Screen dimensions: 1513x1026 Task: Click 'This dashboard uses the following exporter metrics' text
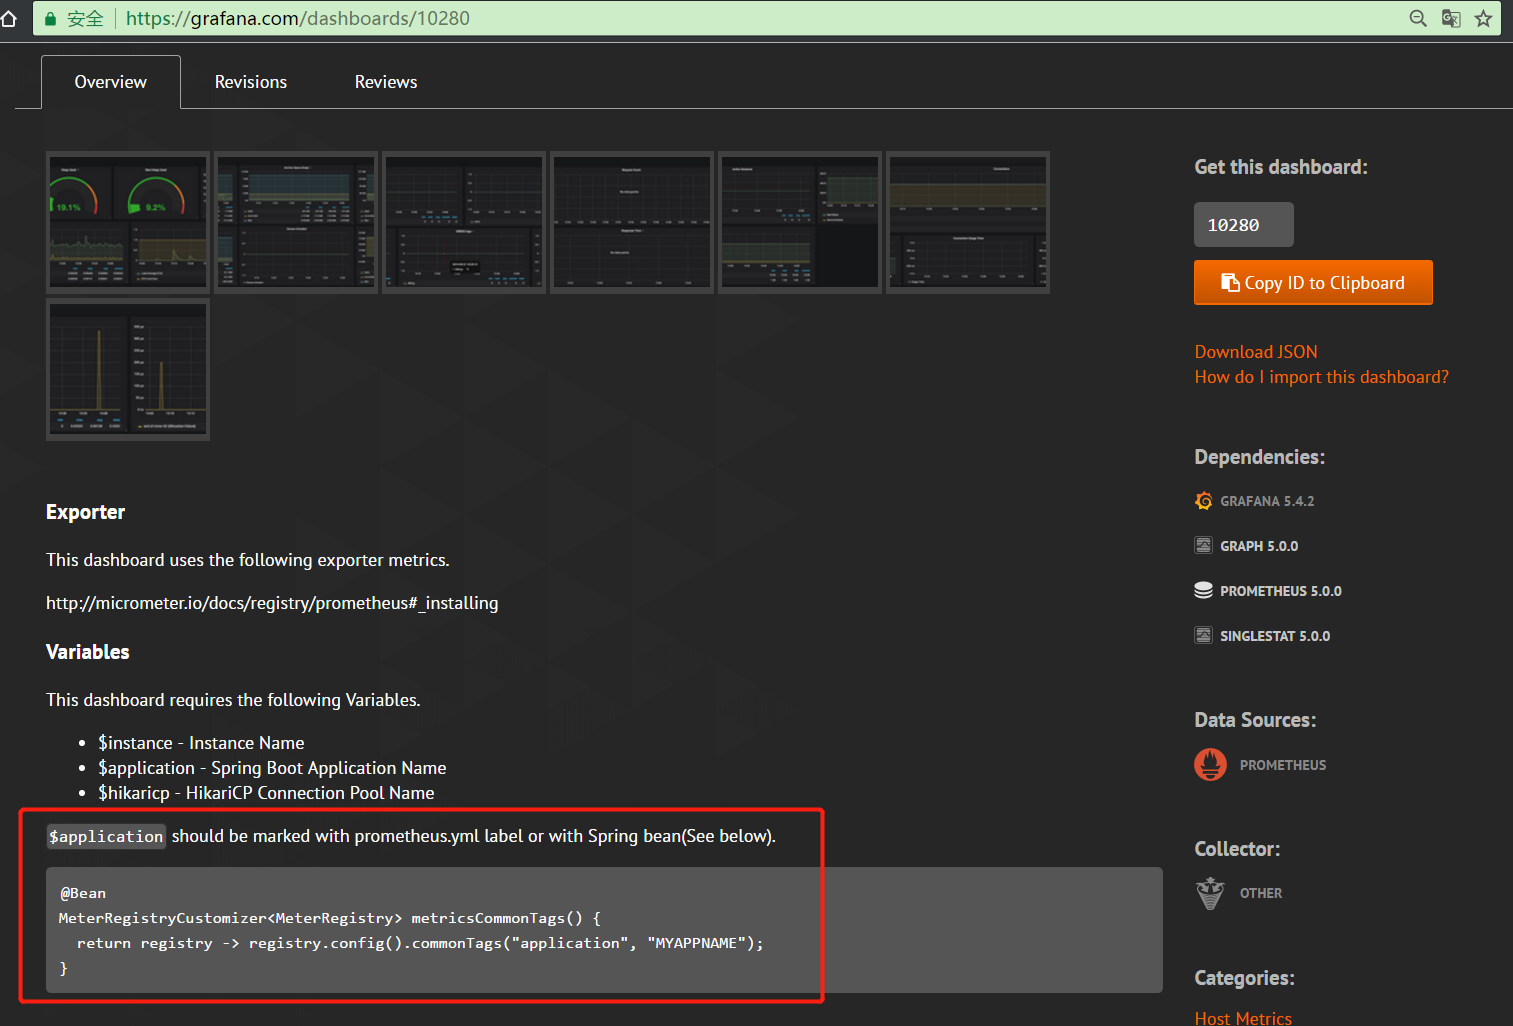click(x=248, y=560)
